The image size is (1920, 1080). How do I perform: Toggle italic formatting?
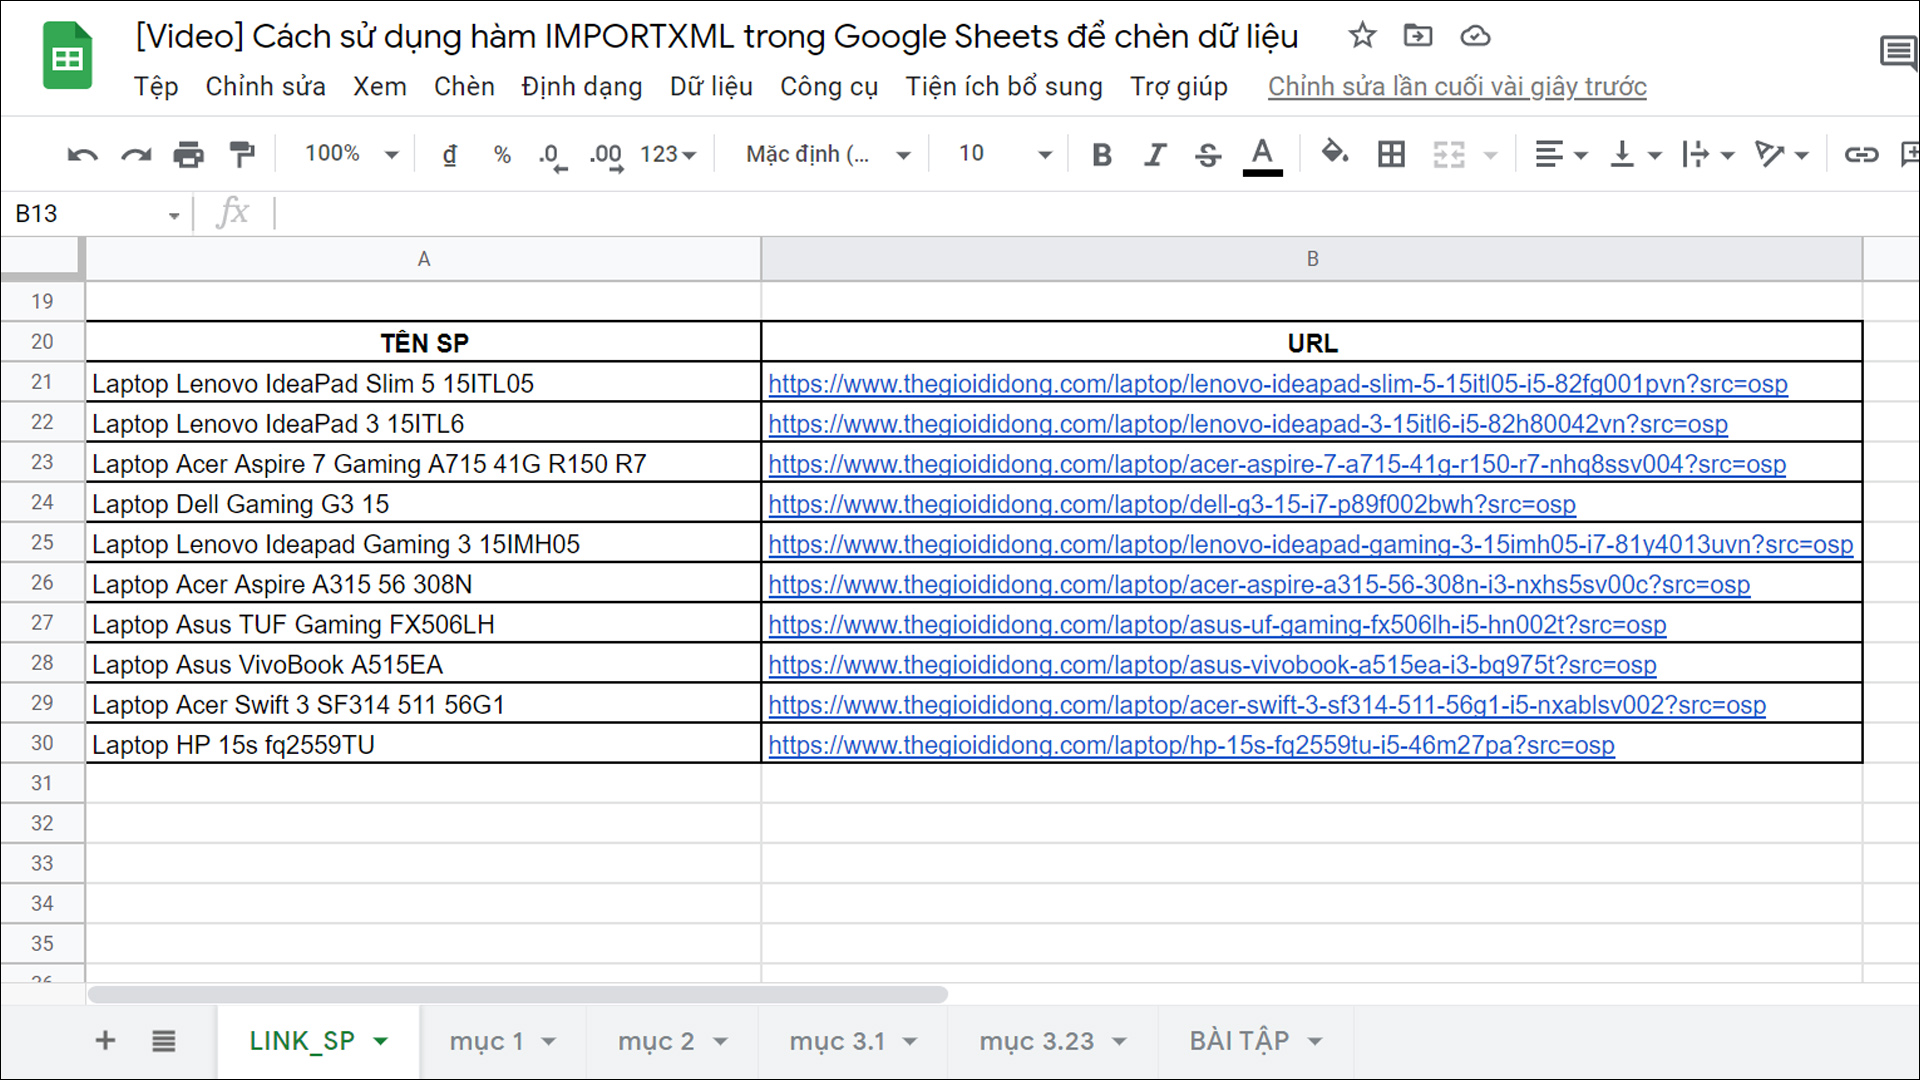[1155, 155]
